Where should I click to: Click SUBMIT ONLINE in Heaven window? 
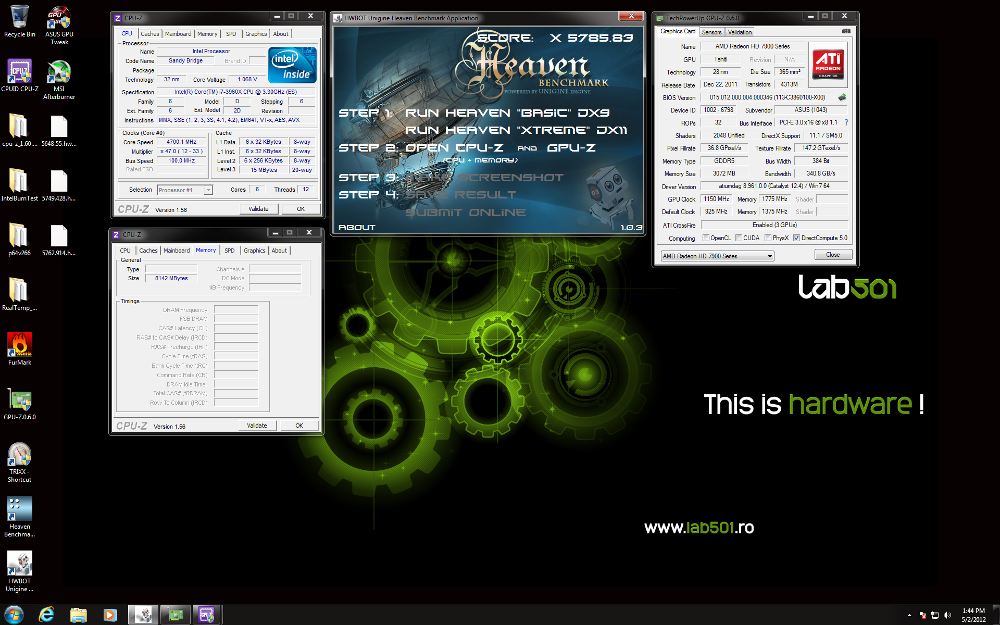click(x=466, y=212)
